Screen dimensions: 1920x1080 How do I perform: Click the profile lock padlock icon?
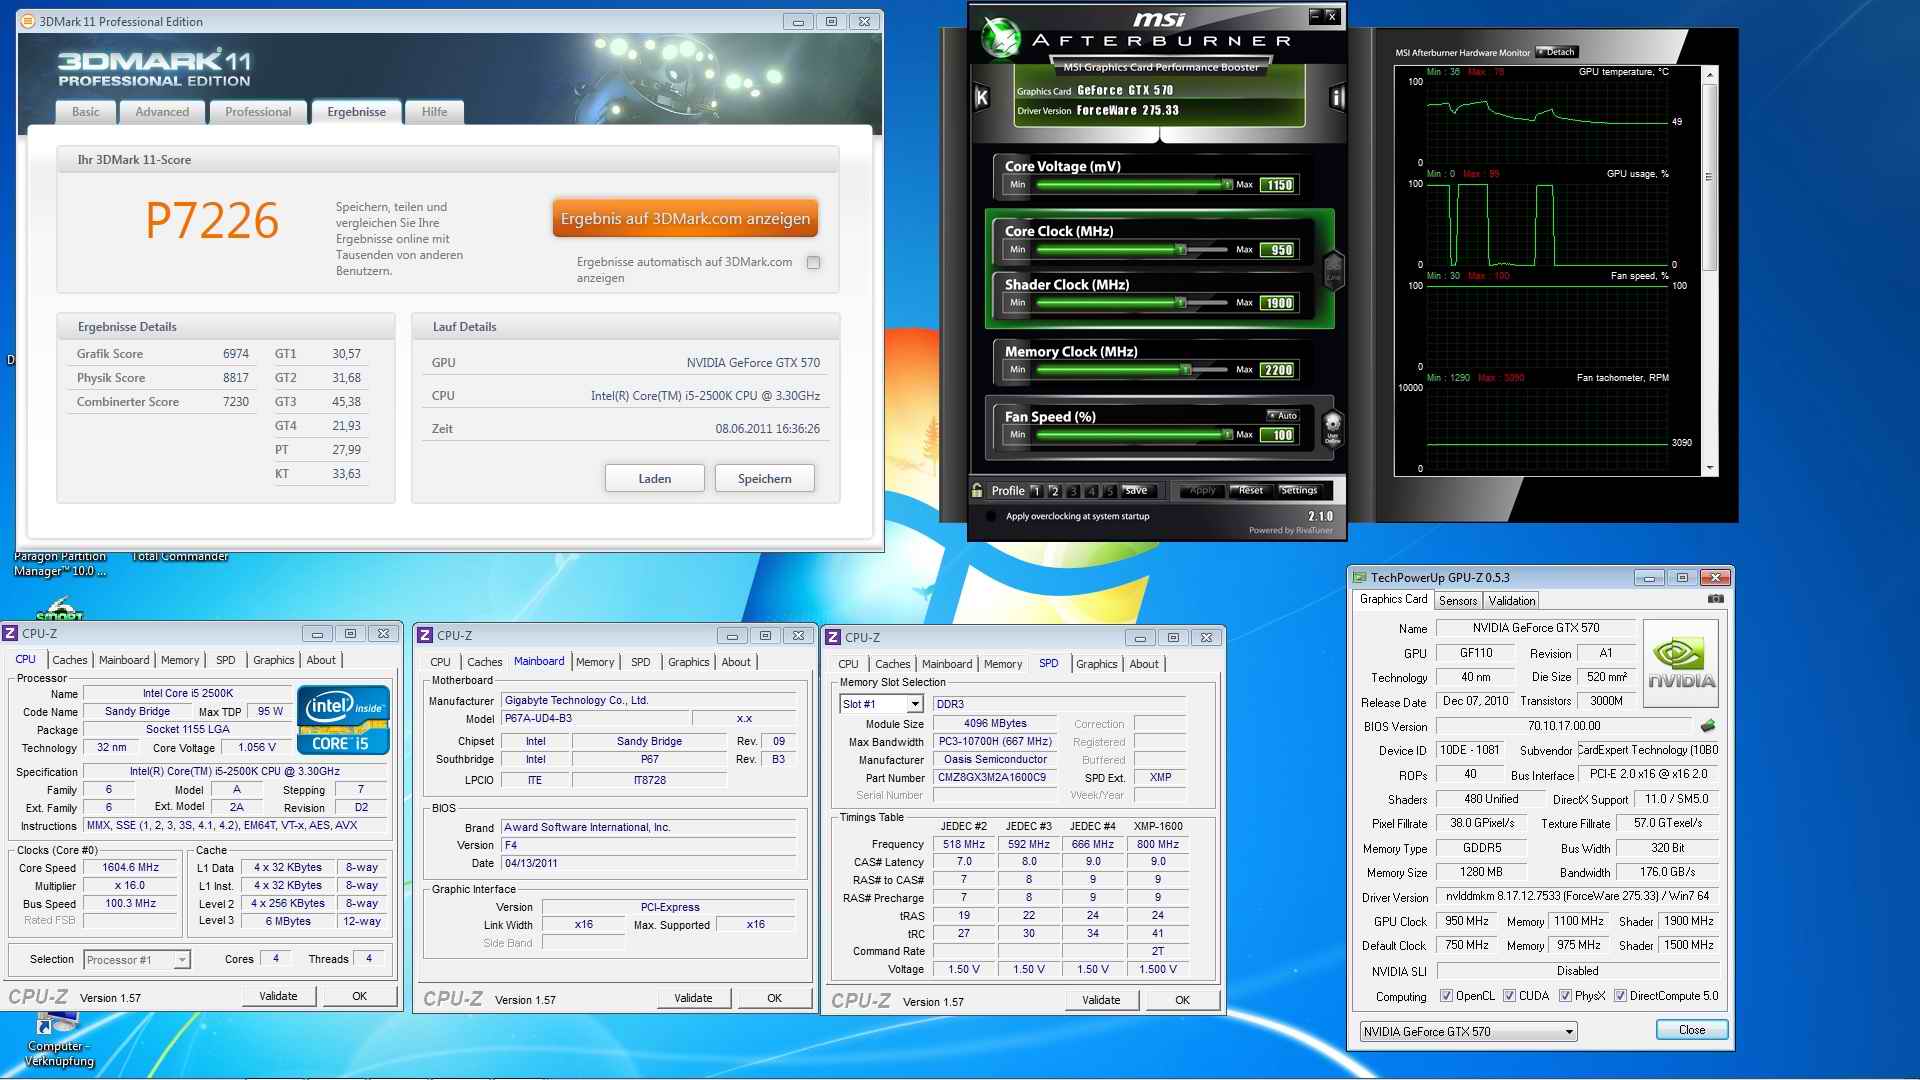[x=977, y=490]
